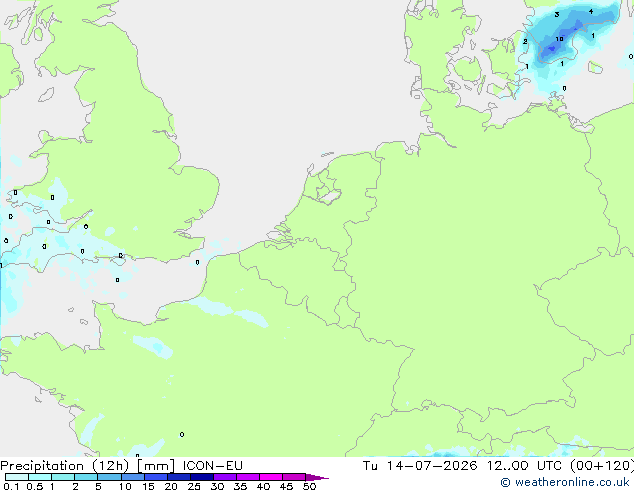The width and height of the screenshot is (634, 490).
Task: Select the 10–15 mm legend color swatch
Action: [132, 477]
